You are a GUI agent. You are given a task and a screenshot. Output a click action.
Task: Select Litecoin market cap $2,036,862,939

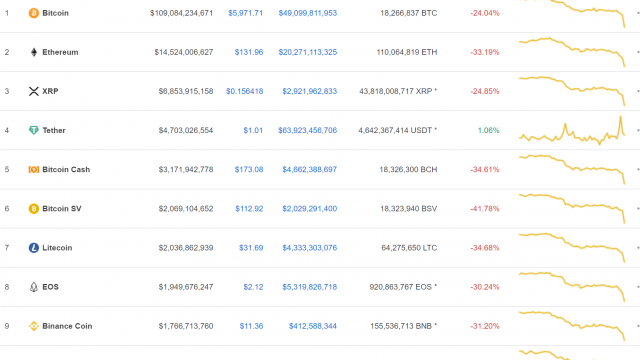pos(186,248)
